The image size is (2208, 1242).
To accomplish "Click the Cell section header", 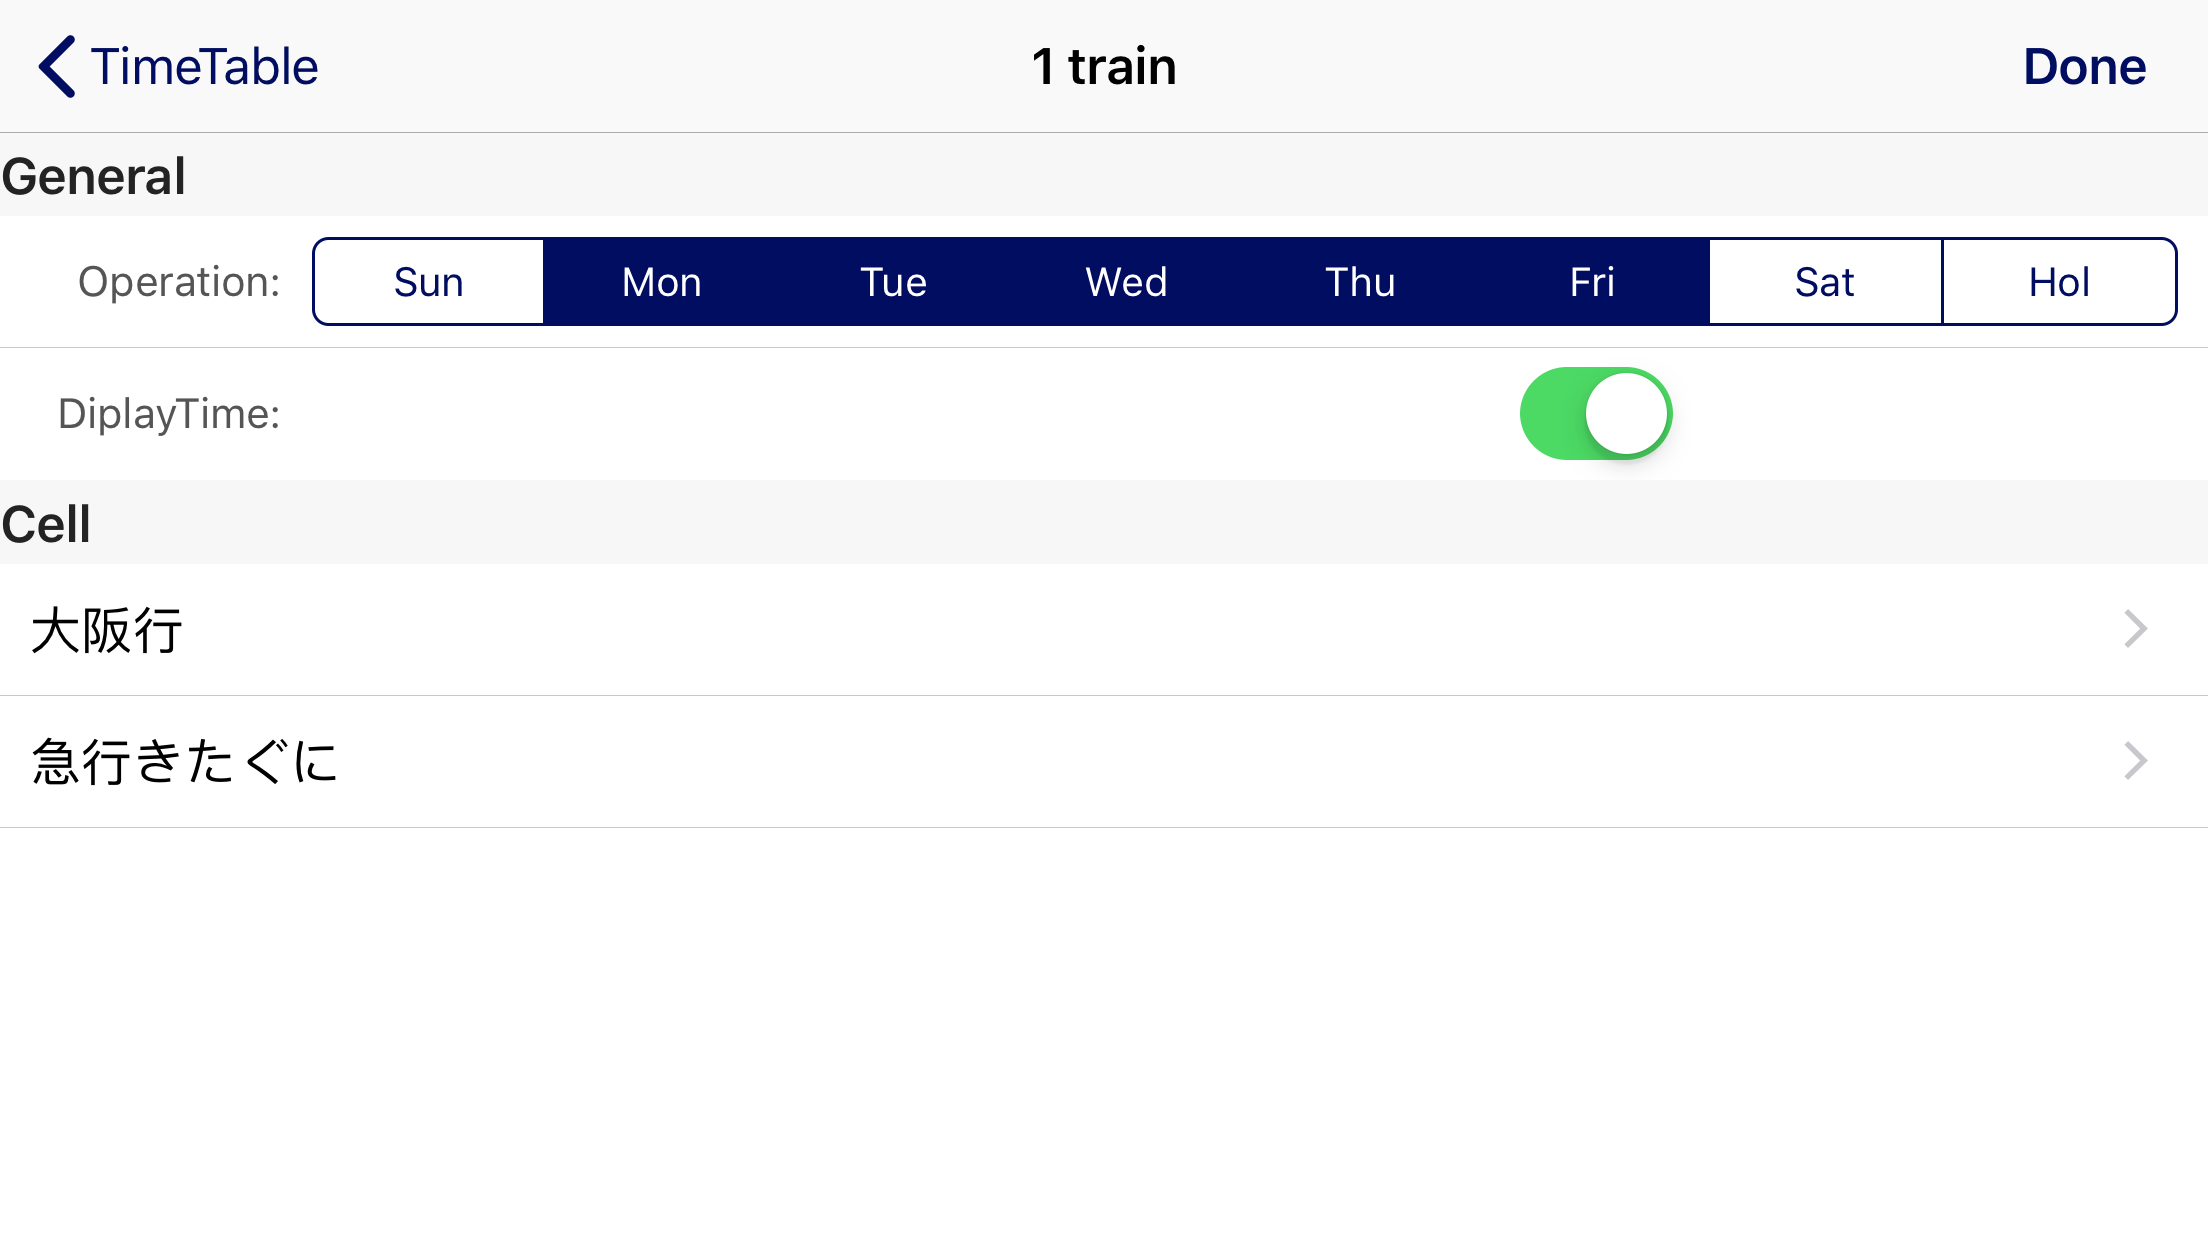I will (x=47, y=524).
